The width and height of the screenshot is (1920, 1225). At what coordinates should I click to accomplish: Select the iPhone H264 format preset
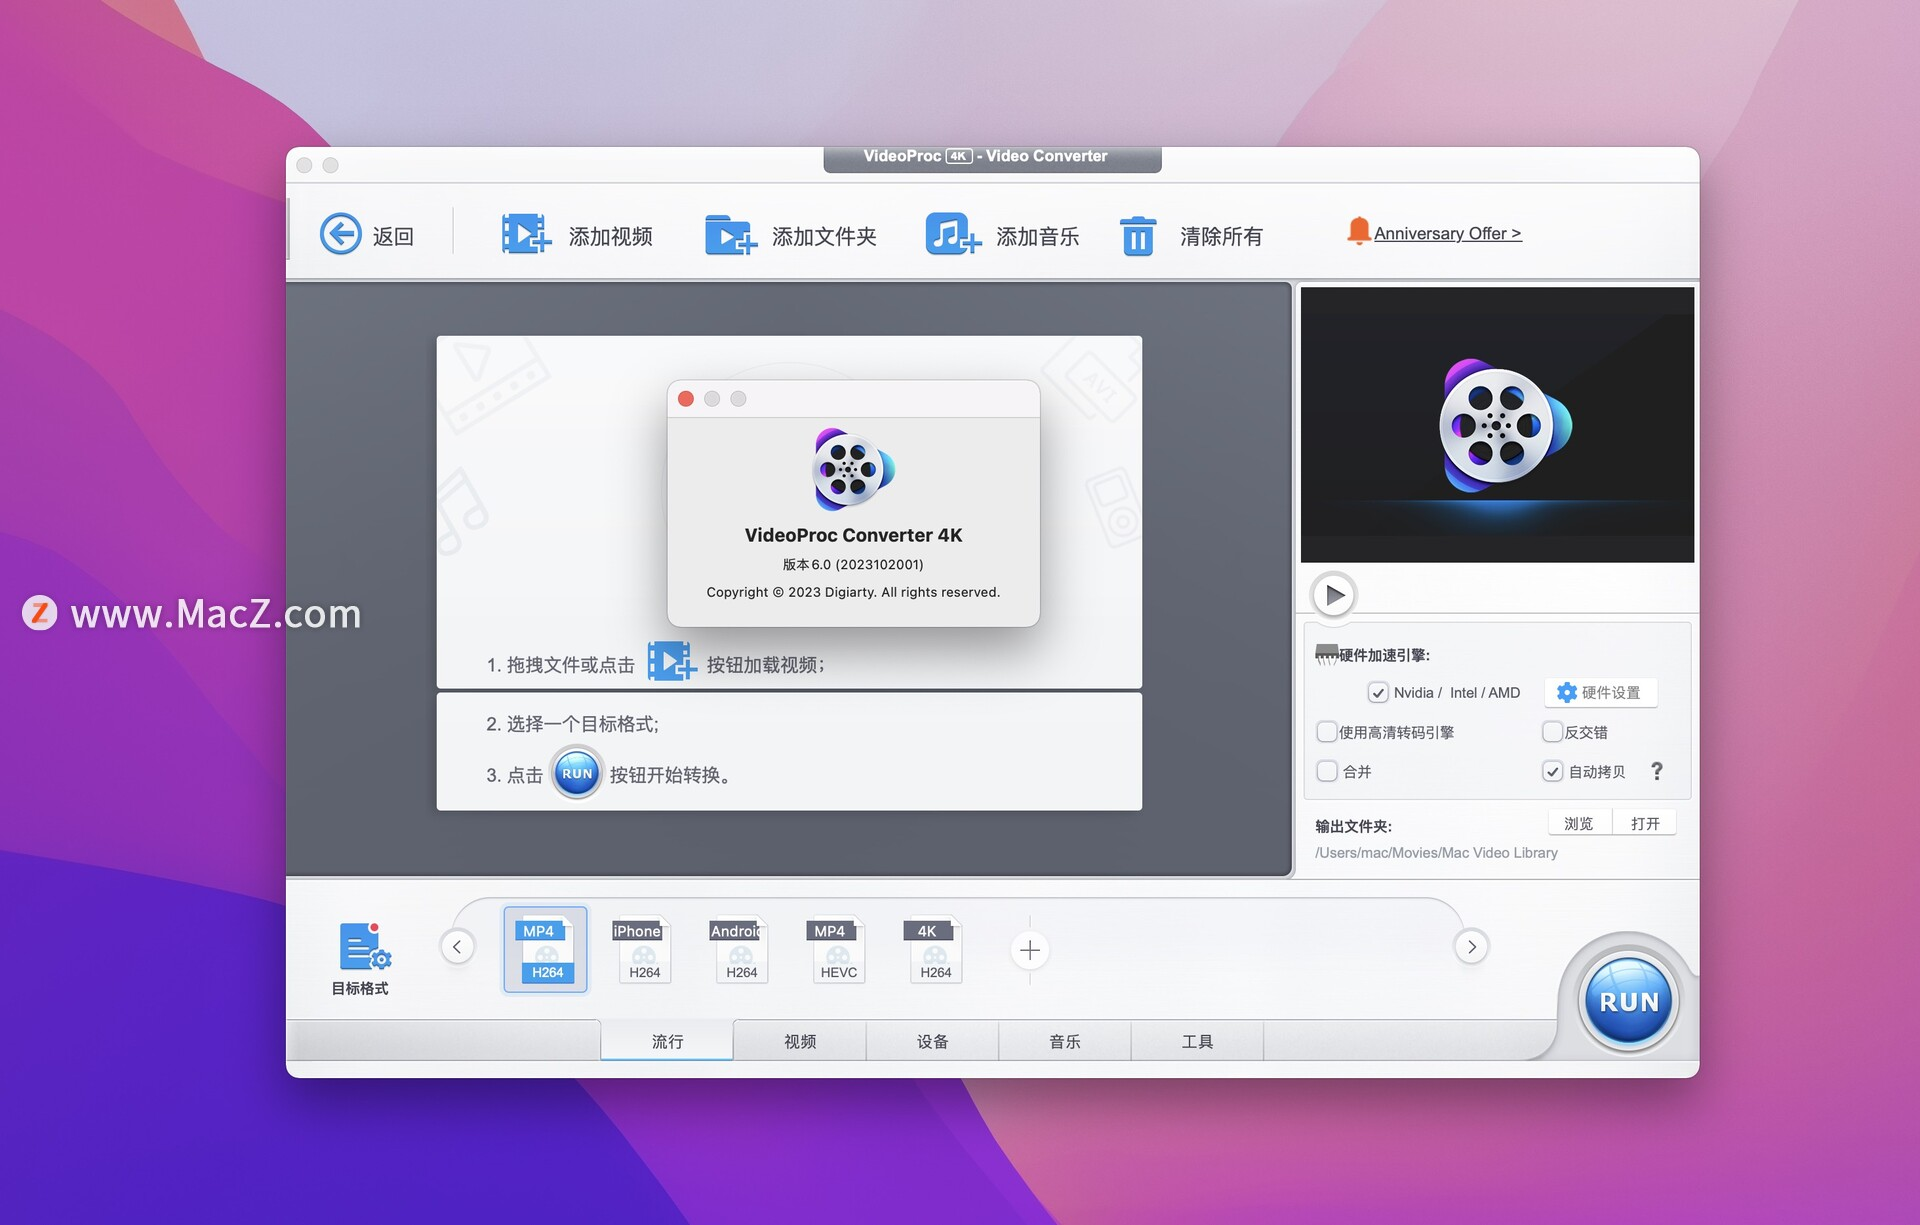coord(641,950)
